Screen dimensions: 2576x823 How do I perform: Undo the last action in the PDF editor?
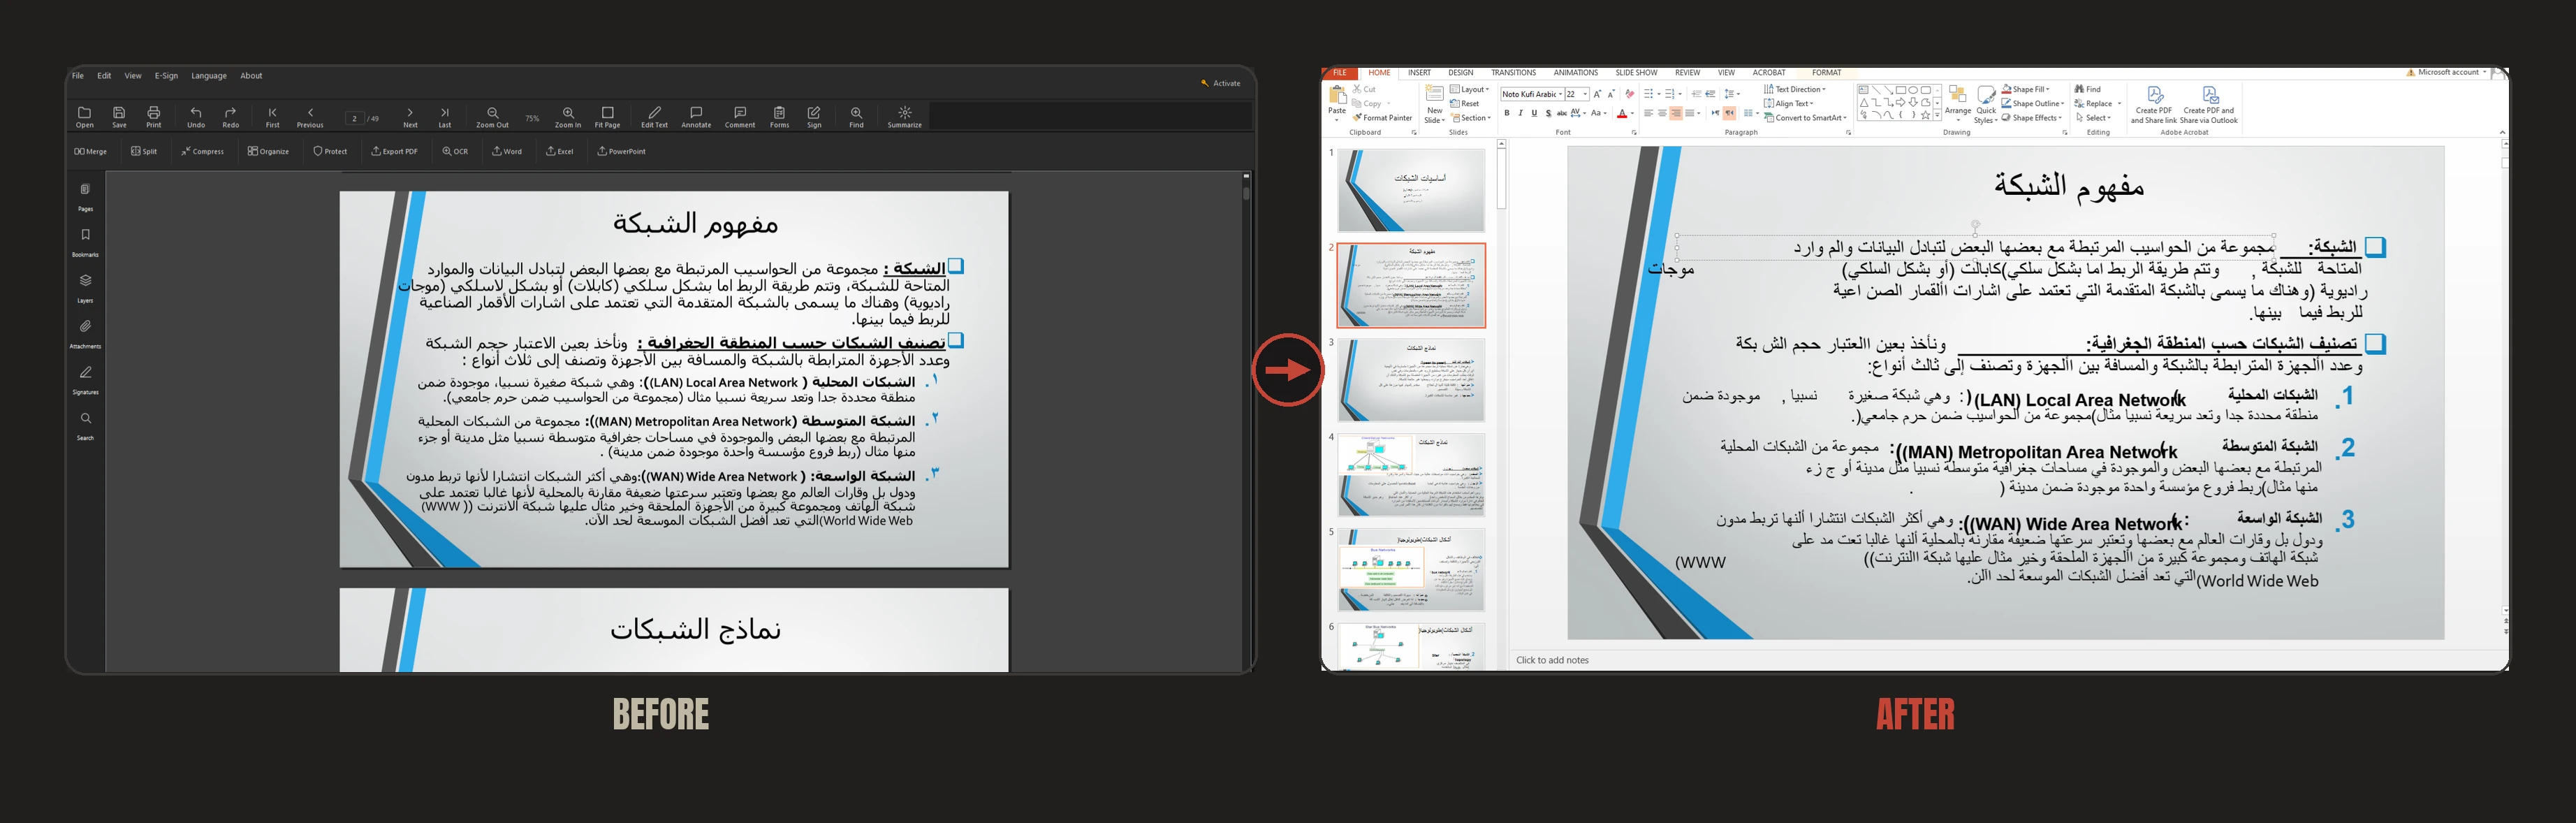click(x=196, y=117)
